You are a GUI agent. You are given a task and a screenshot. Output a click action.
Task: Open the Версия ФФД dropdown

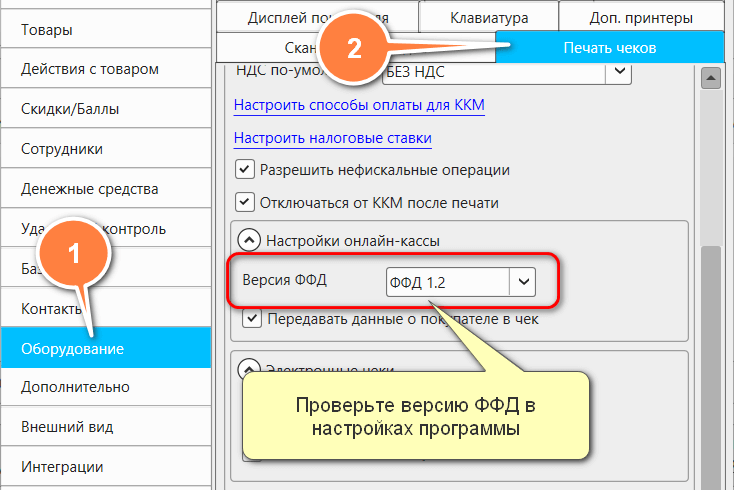[x=522, y=283]
